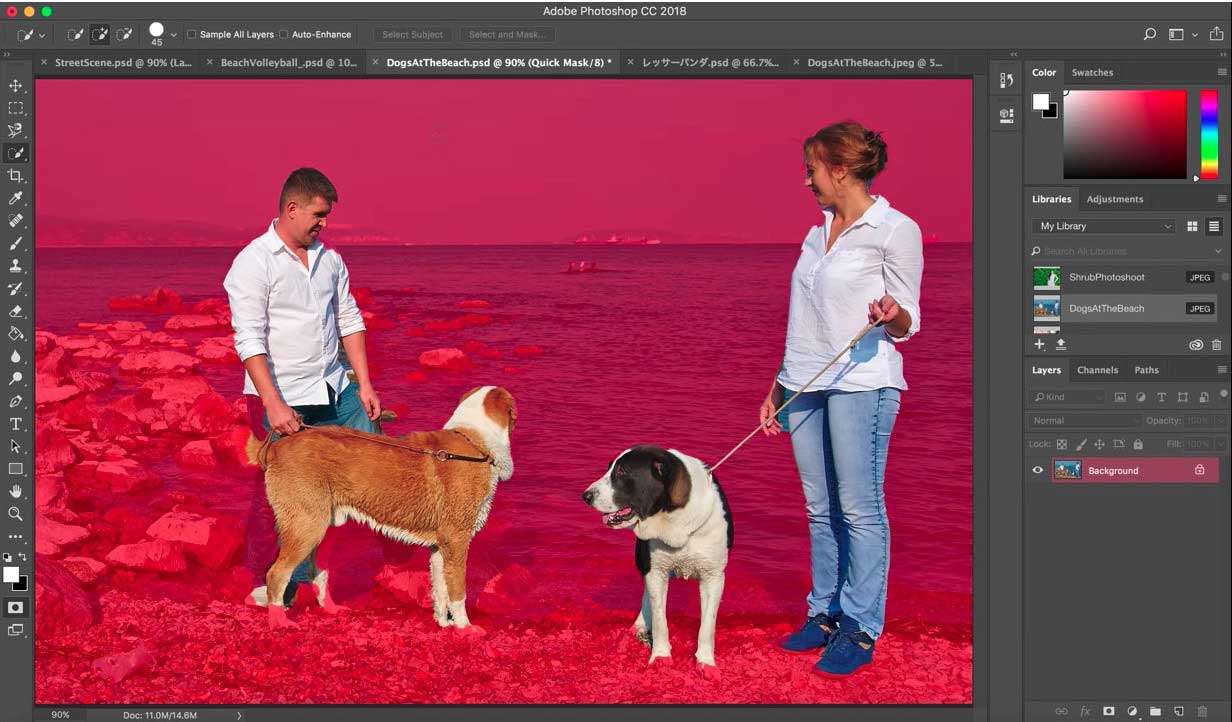1232x722 pixels.
Task: Open the My Library dropdown
Action: (1104, 227)
